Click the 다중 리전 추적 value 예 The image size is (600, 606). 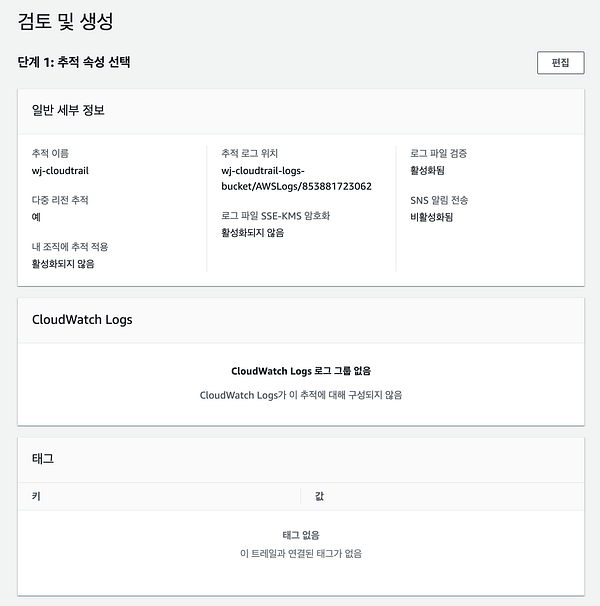point(36,217)
